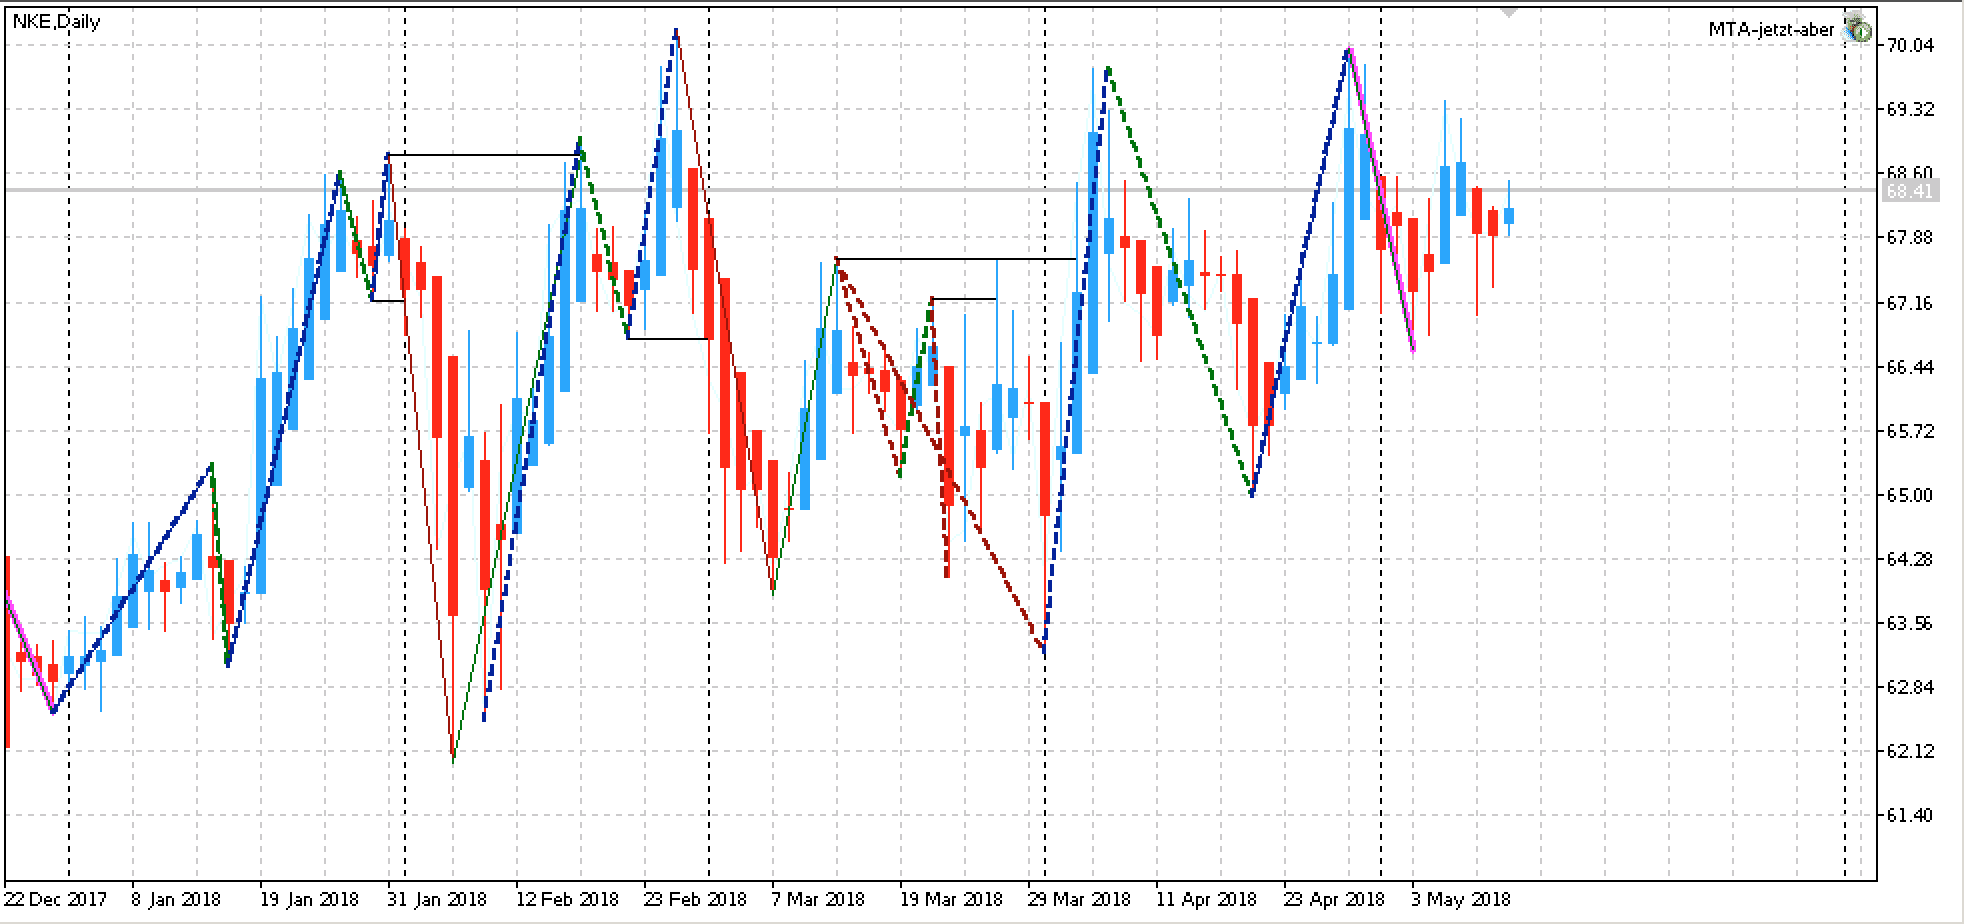1964x924 pixels.
Task: Click the 61.40 price axis label
Action: pyautogui.click(x=1909, y=815)
